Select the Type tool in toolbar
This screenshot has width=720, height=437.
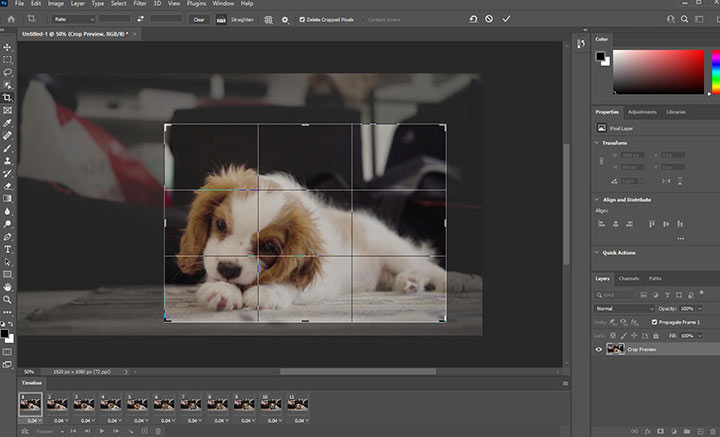click(x=8, y=248)
